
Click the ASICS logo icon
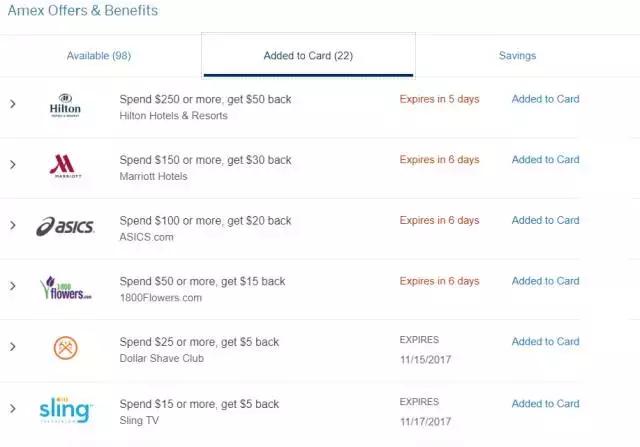click(65, 227)
